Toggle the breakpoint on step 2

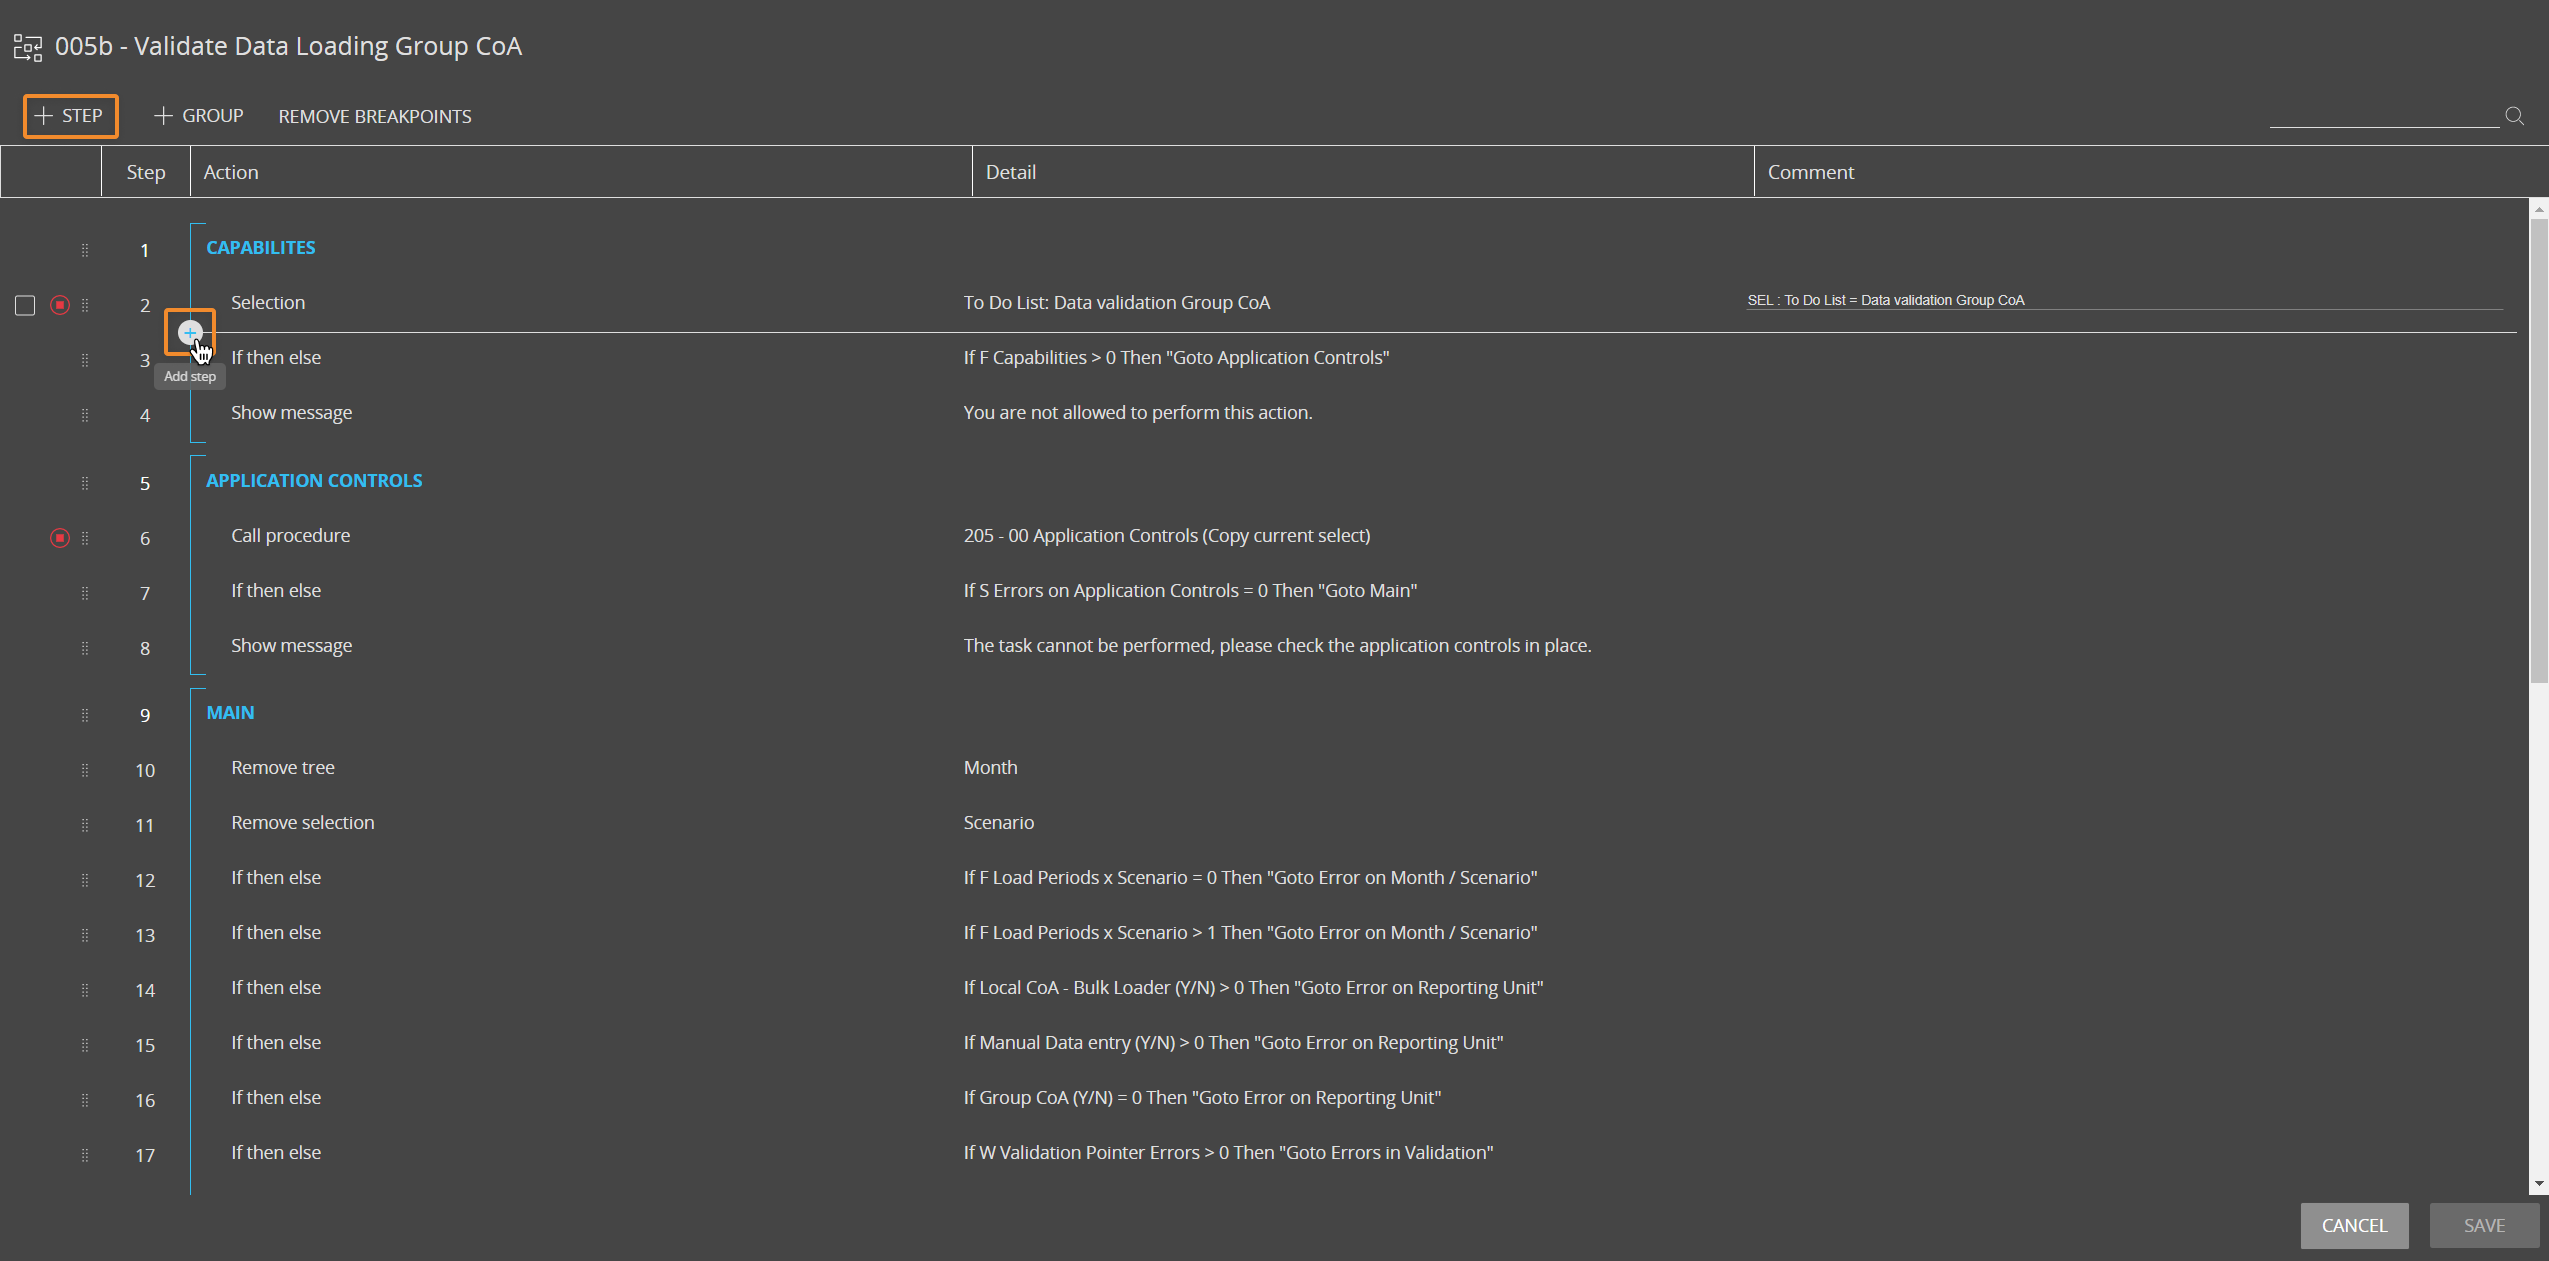tap(60, 305)
